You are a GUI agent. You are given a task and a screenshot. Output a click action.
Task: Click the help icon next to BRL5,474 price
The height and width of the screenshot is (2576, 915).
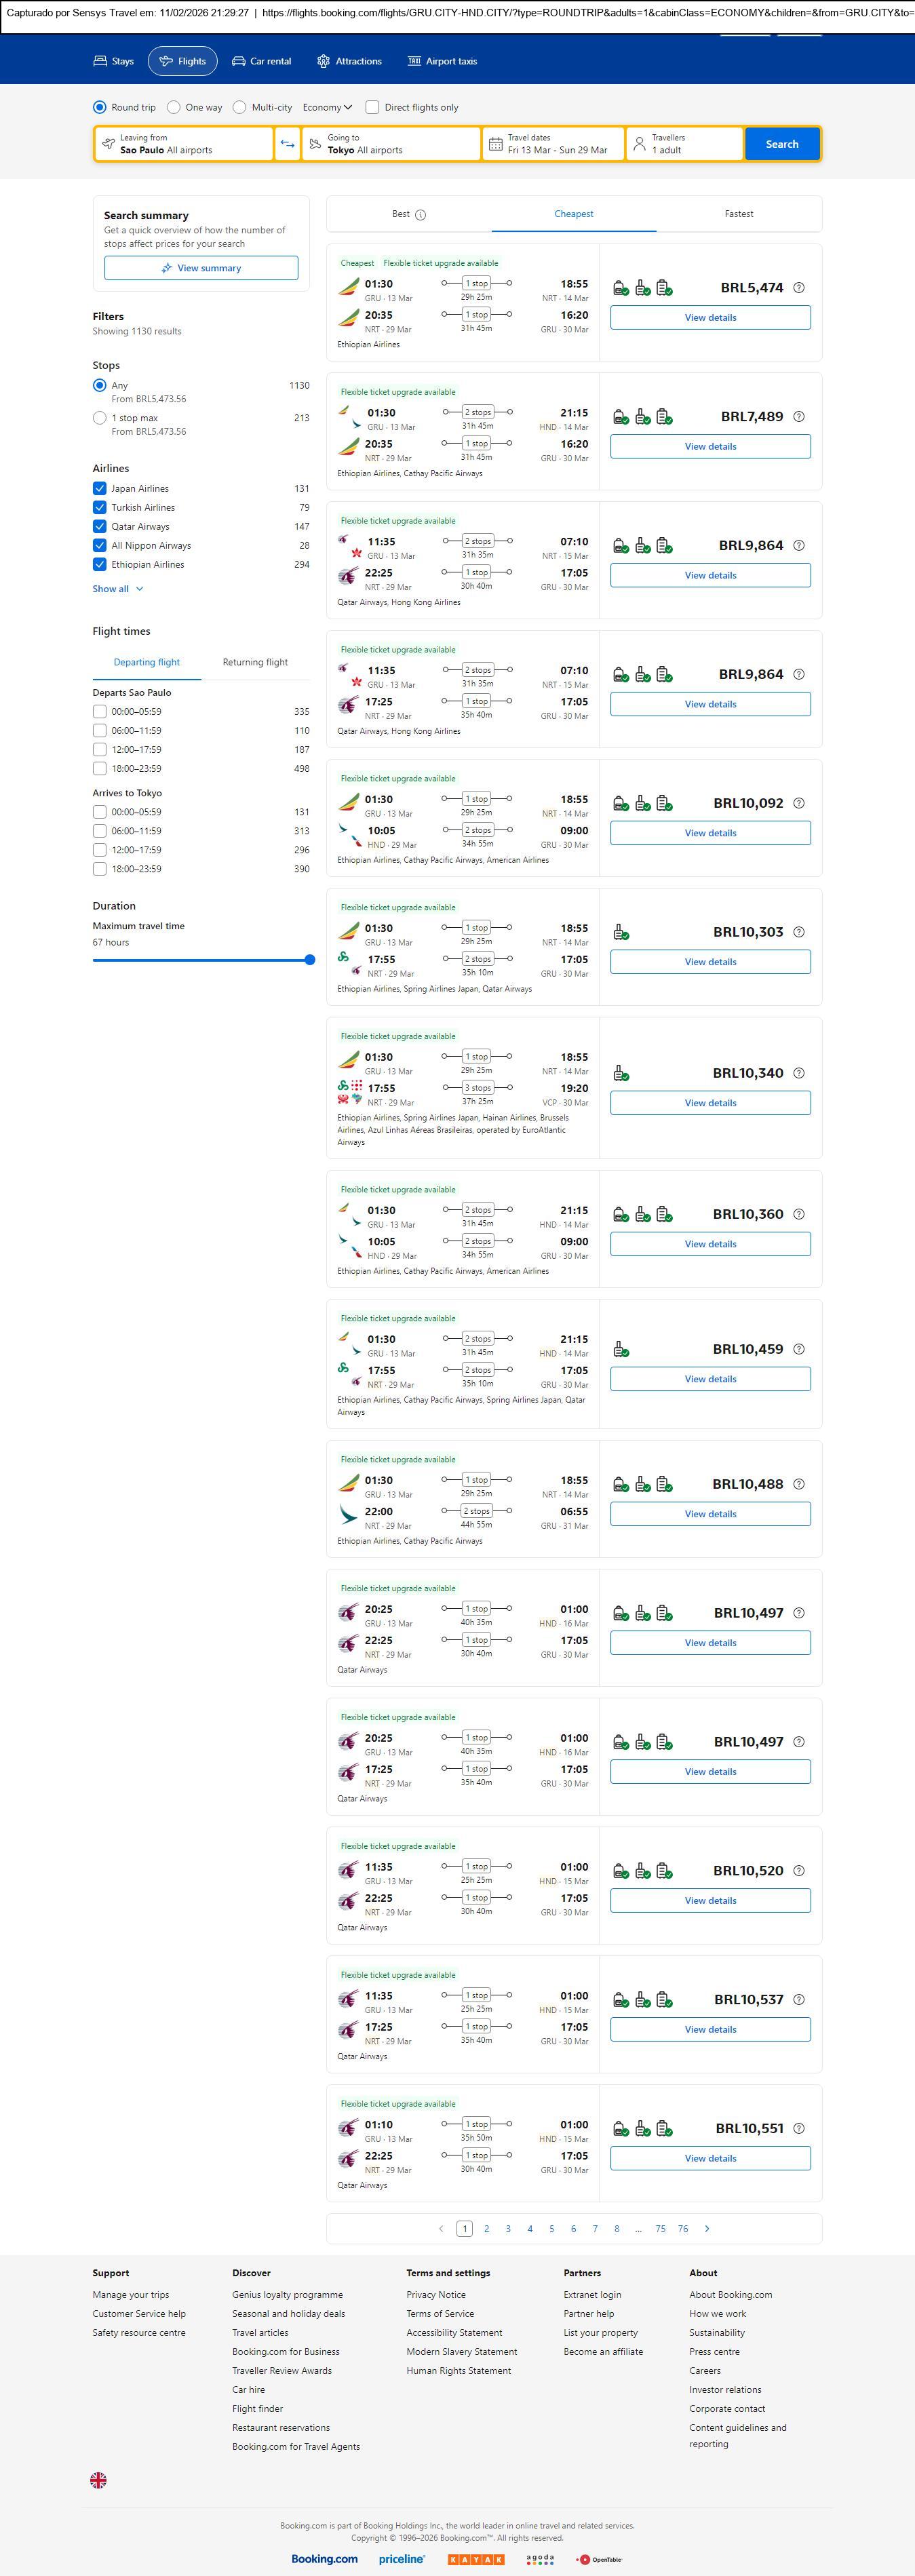pos(798,288)
